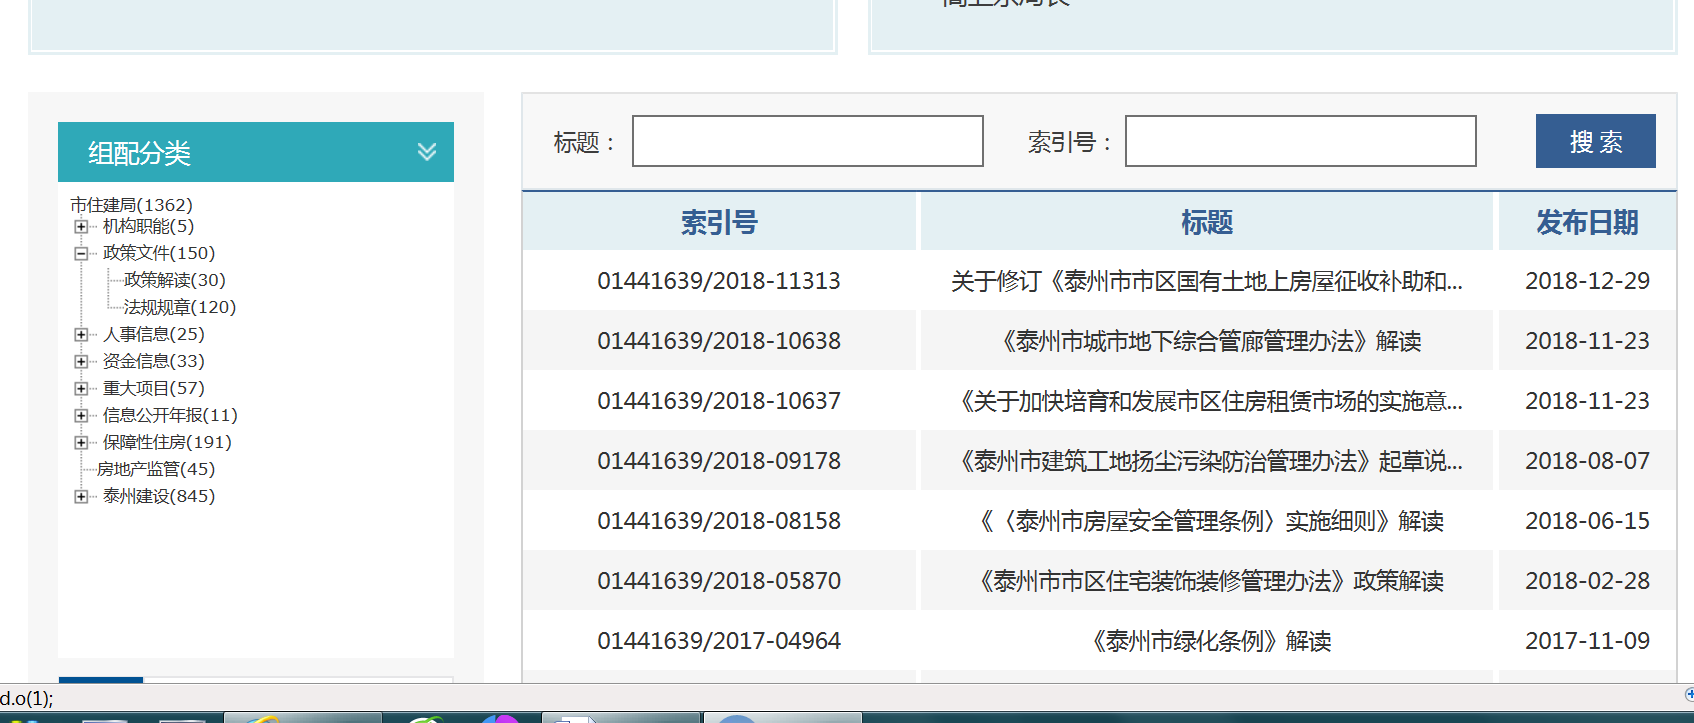Screen dimensions: 1694x723
Task: Open 《泰州市城市地下综合管廊管理办法》解读 link
Action: (x=1211, y=341)
